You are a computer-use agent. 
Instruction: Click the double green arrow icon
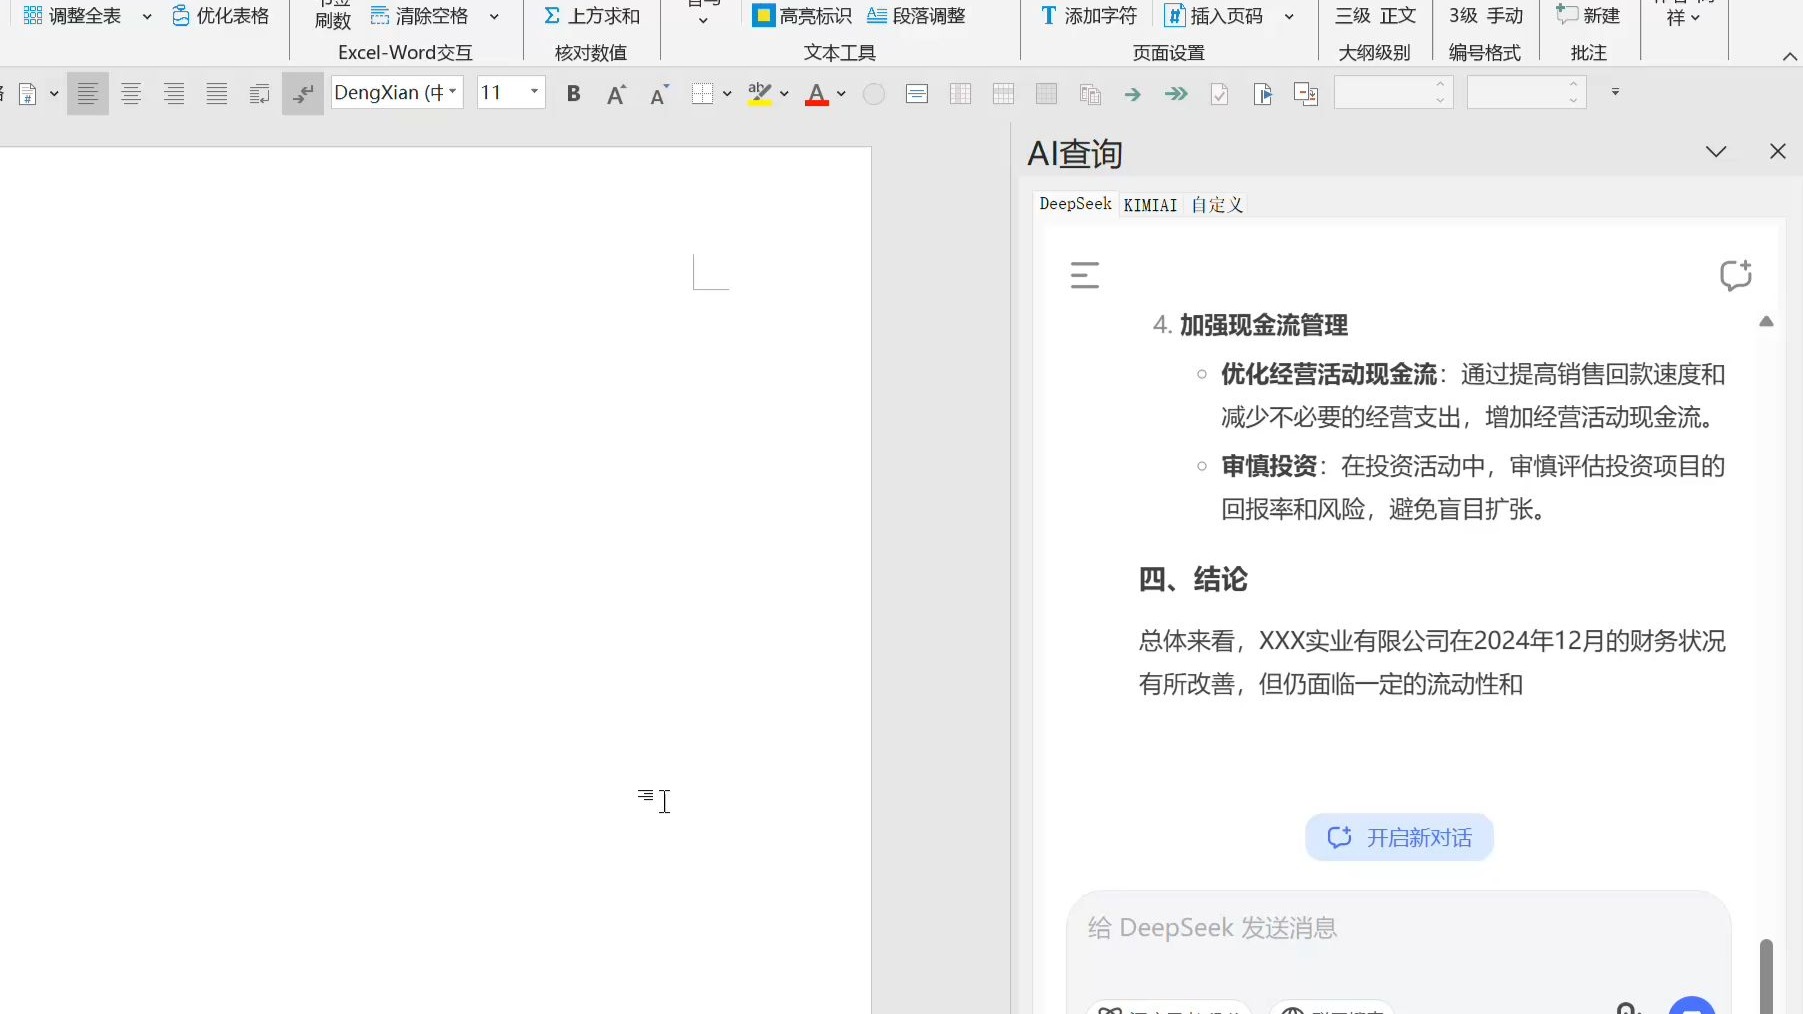coord(1176,94)
